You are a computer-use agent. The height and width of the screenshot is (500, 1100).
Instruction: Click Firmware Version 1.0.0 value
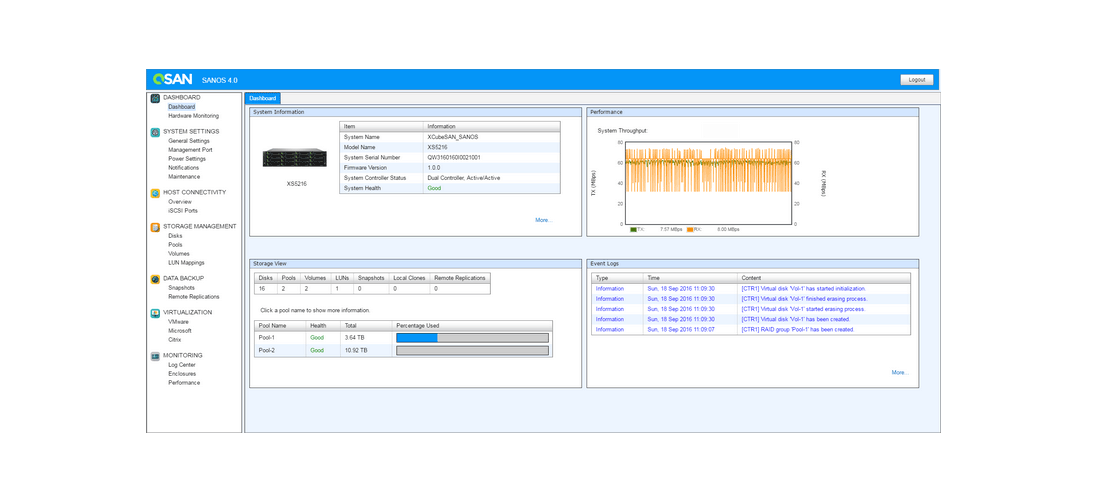point(434,168)
